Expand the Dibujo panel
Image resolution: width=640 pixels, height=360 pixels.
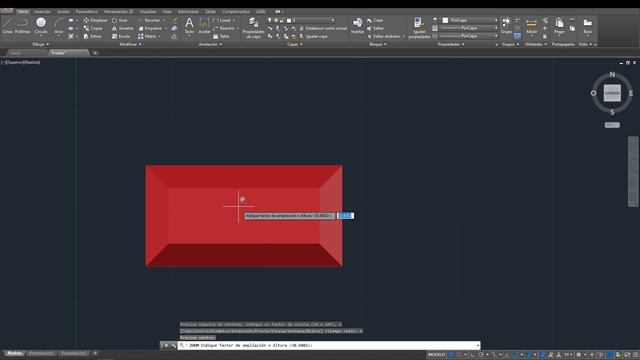tap(40, 44)
